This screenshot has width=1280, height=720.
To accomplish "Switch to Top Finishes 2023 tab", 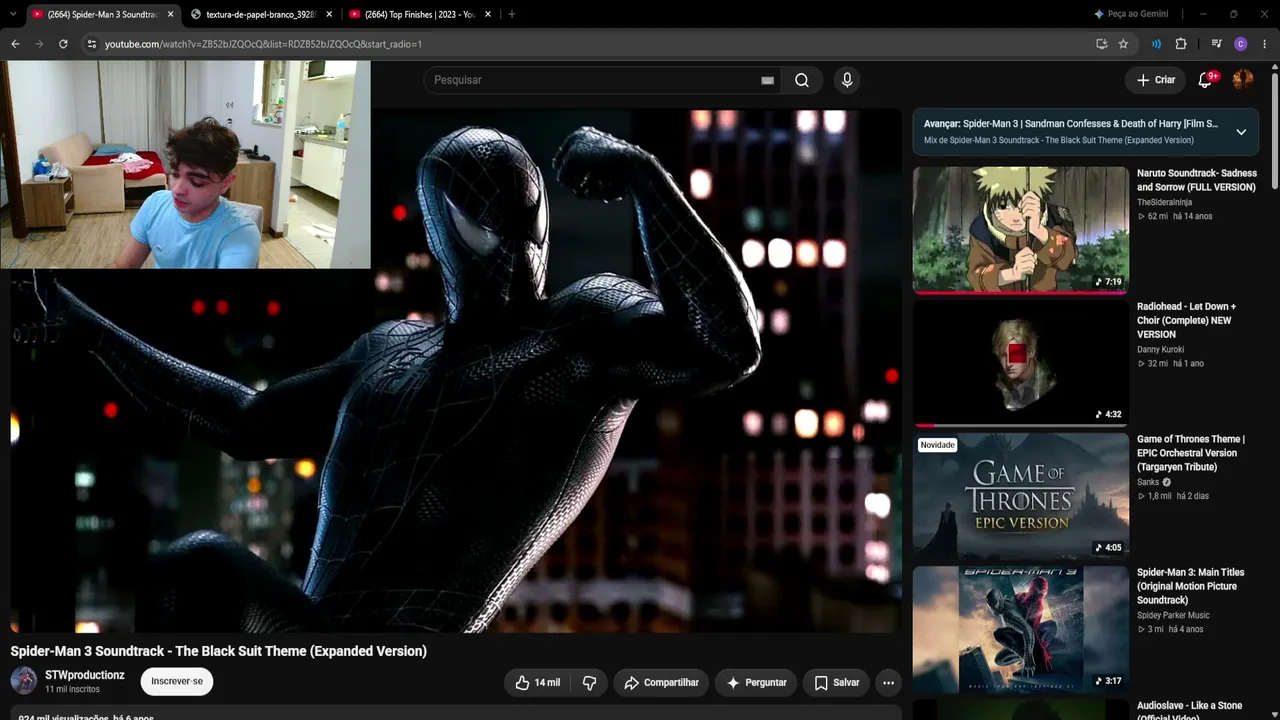I will (420, 14).
